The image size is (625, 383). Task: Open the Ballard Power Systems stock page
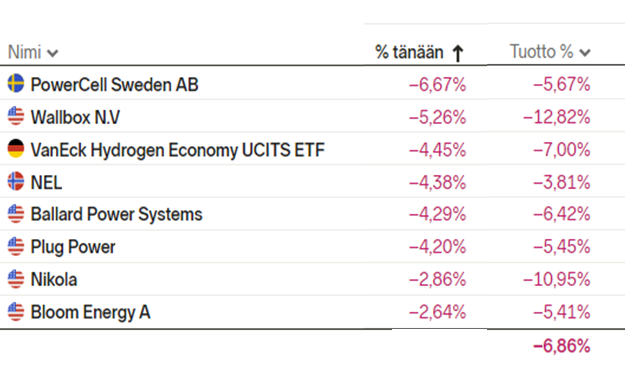coord(116,214)
